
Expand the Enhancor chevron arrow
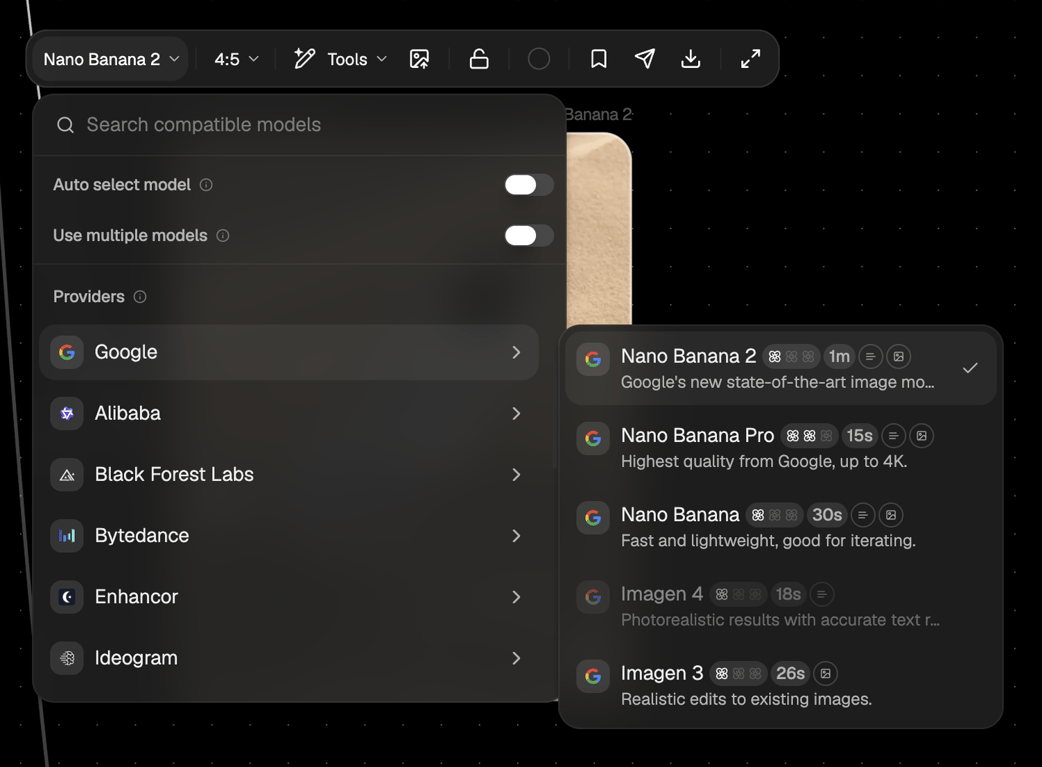pyautogui.click(x=516, y=597)
